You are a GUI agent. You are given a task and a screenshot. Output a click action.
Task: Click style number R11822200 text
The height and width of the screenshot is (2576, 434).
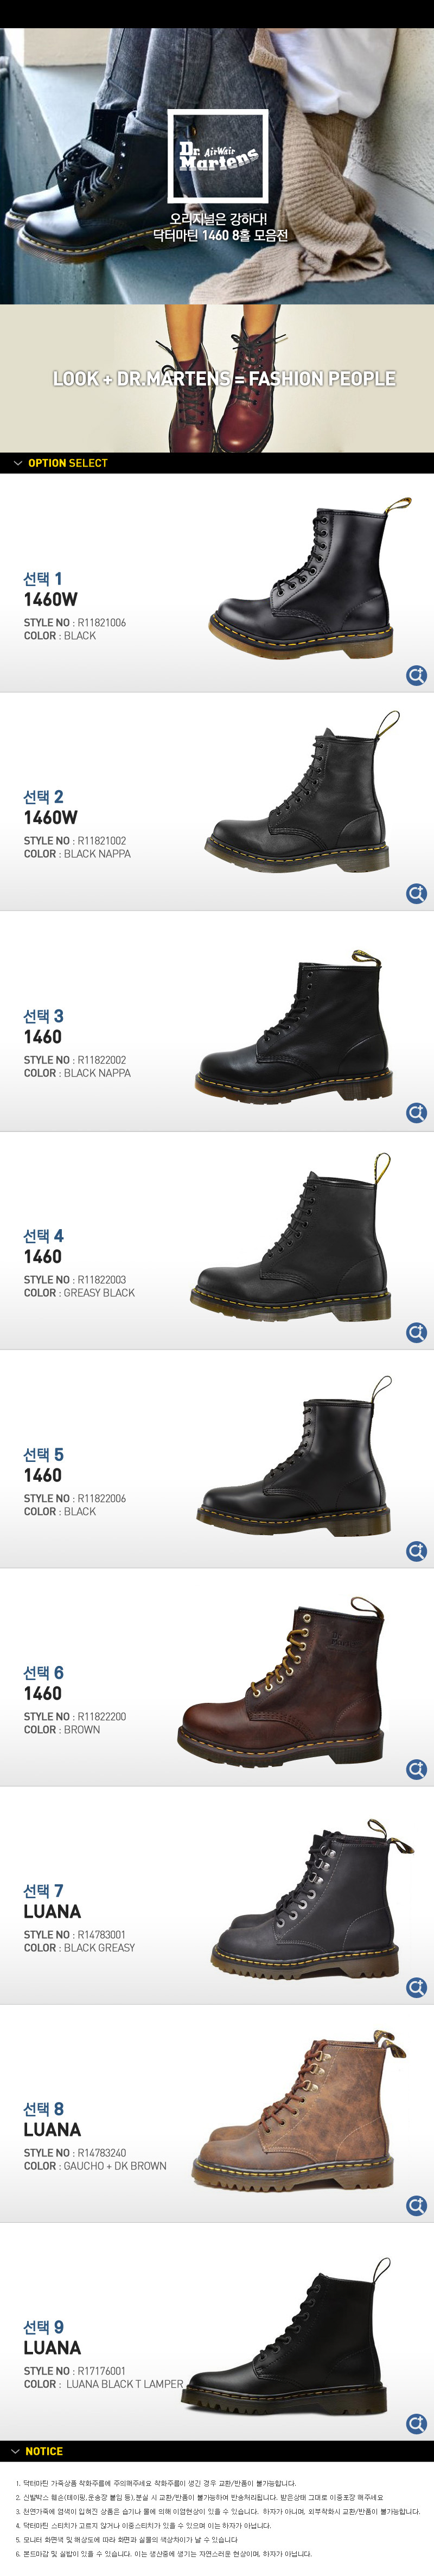tap(101, 1716)
